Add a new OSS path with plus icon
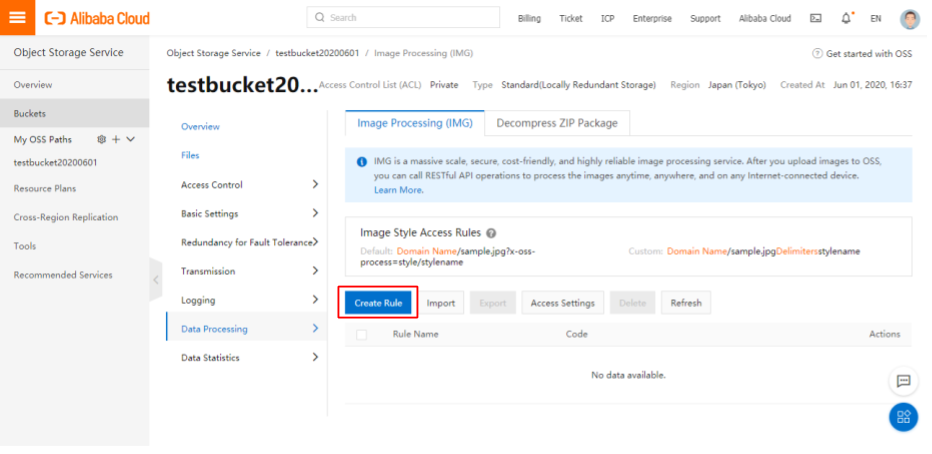This screenshot has height=454, width=932. pos(116,139)
